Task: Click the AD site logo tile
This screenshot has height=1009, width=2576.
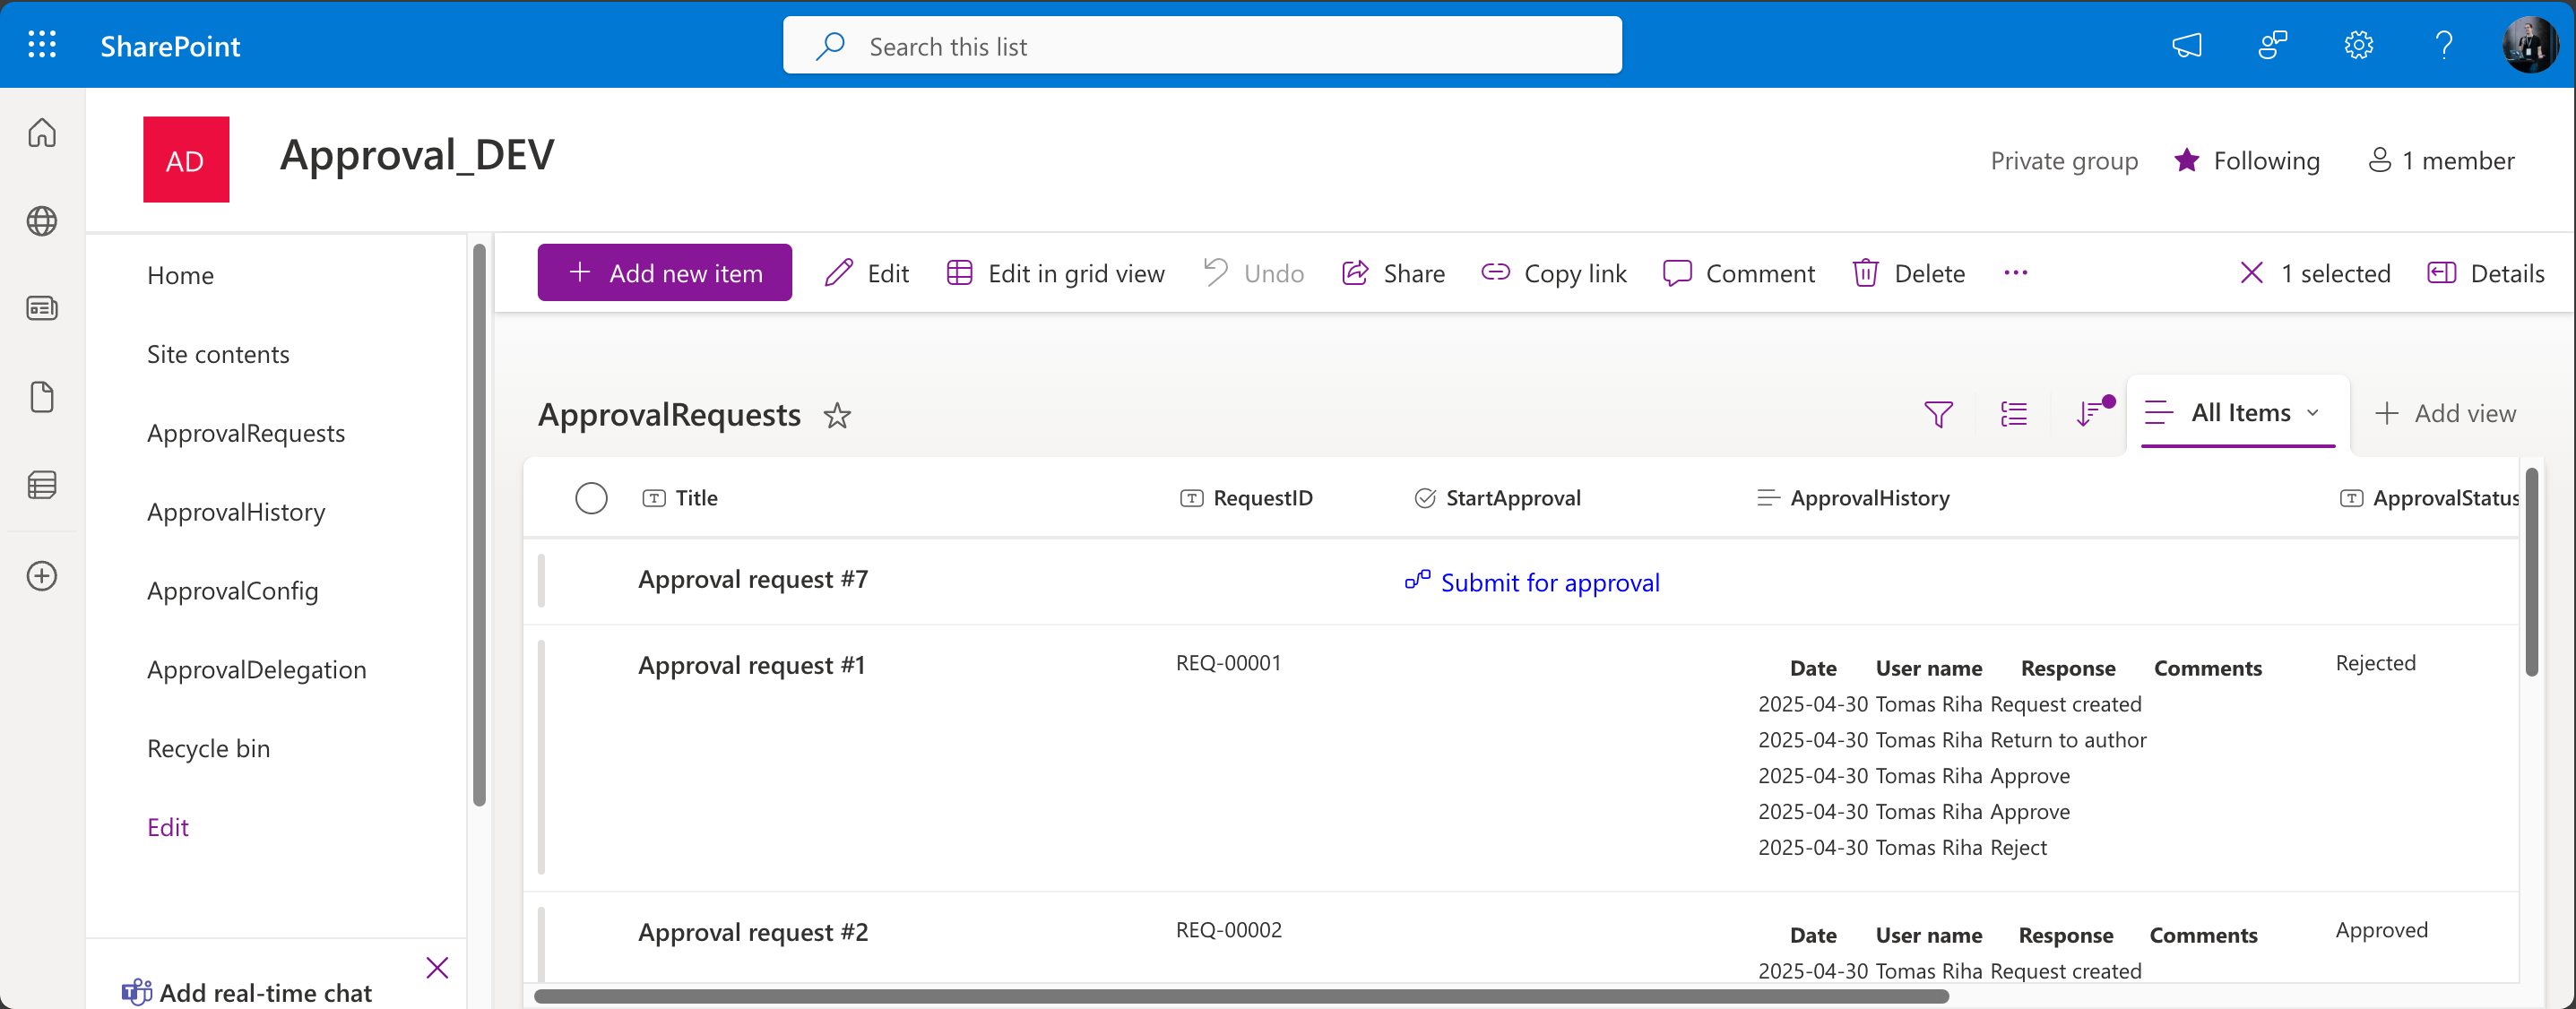Action: [x=186, y=159]
